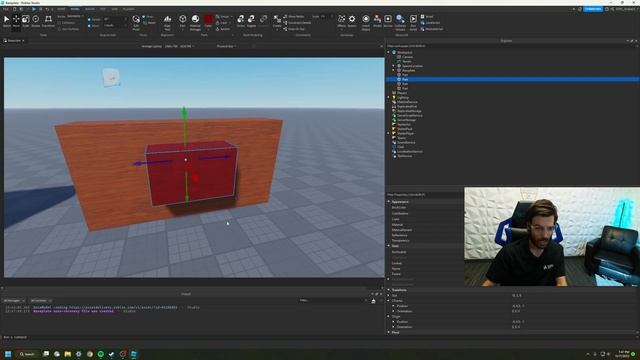This screenshot has width=640, height=360.
Task: Insert a new ModuleScript
Action: click(431, 29)
